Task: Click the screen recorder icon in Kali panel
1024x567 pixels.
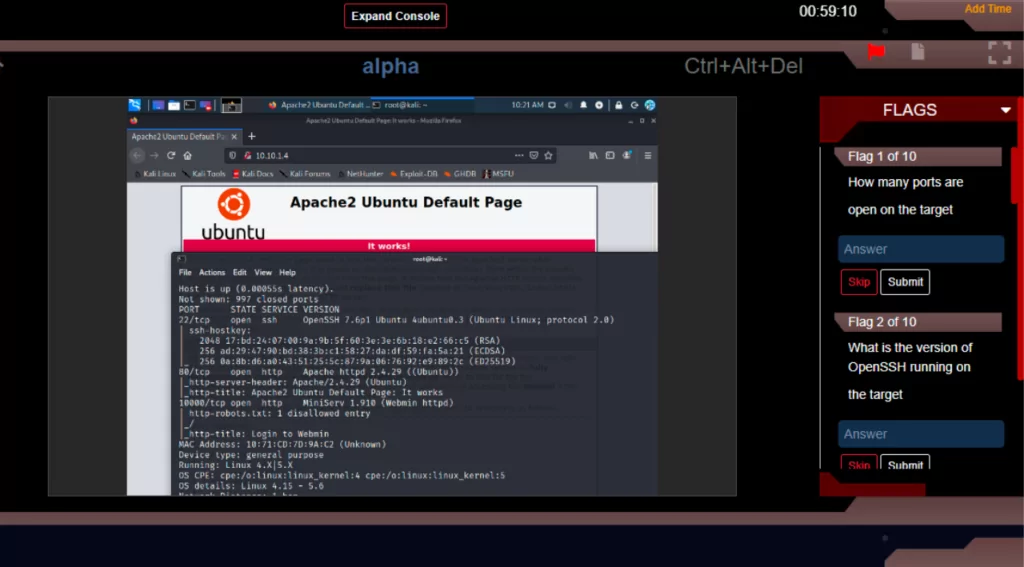Action: (x=206, y=105)
